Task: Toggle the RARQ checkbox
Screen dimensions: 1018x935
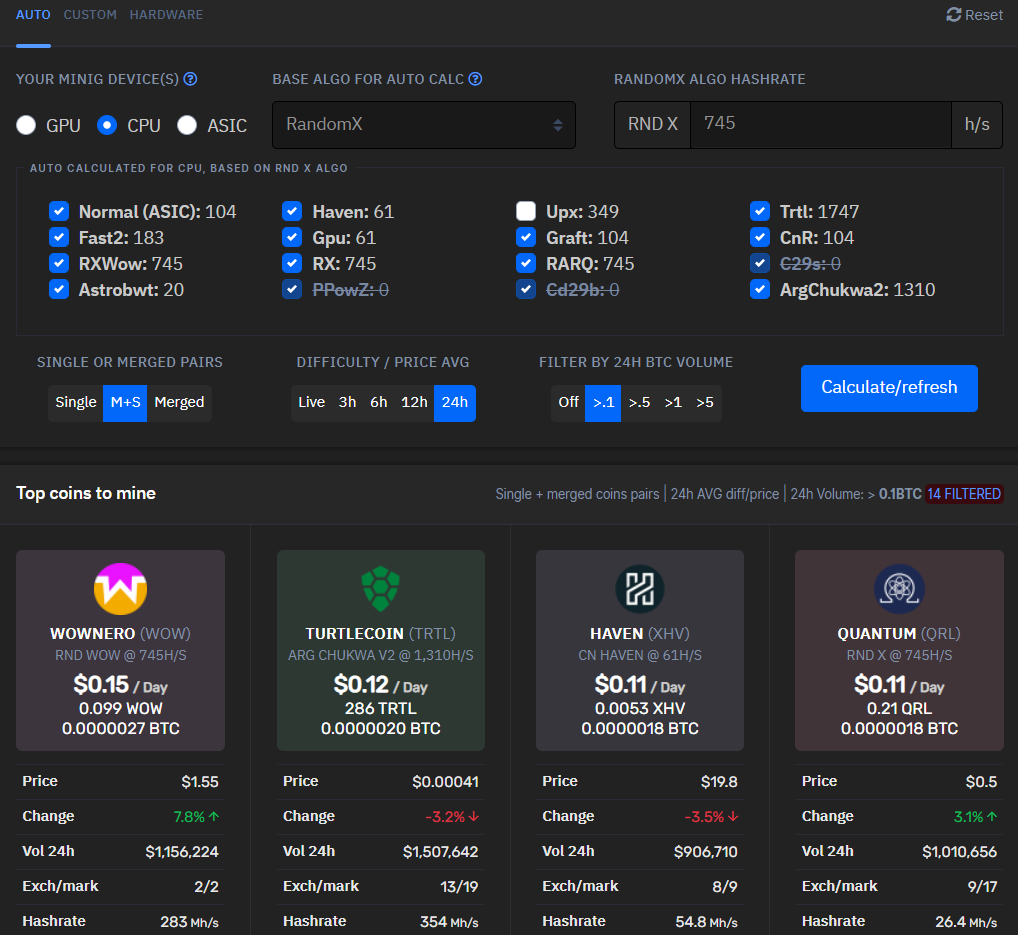Action: point(526,263)
